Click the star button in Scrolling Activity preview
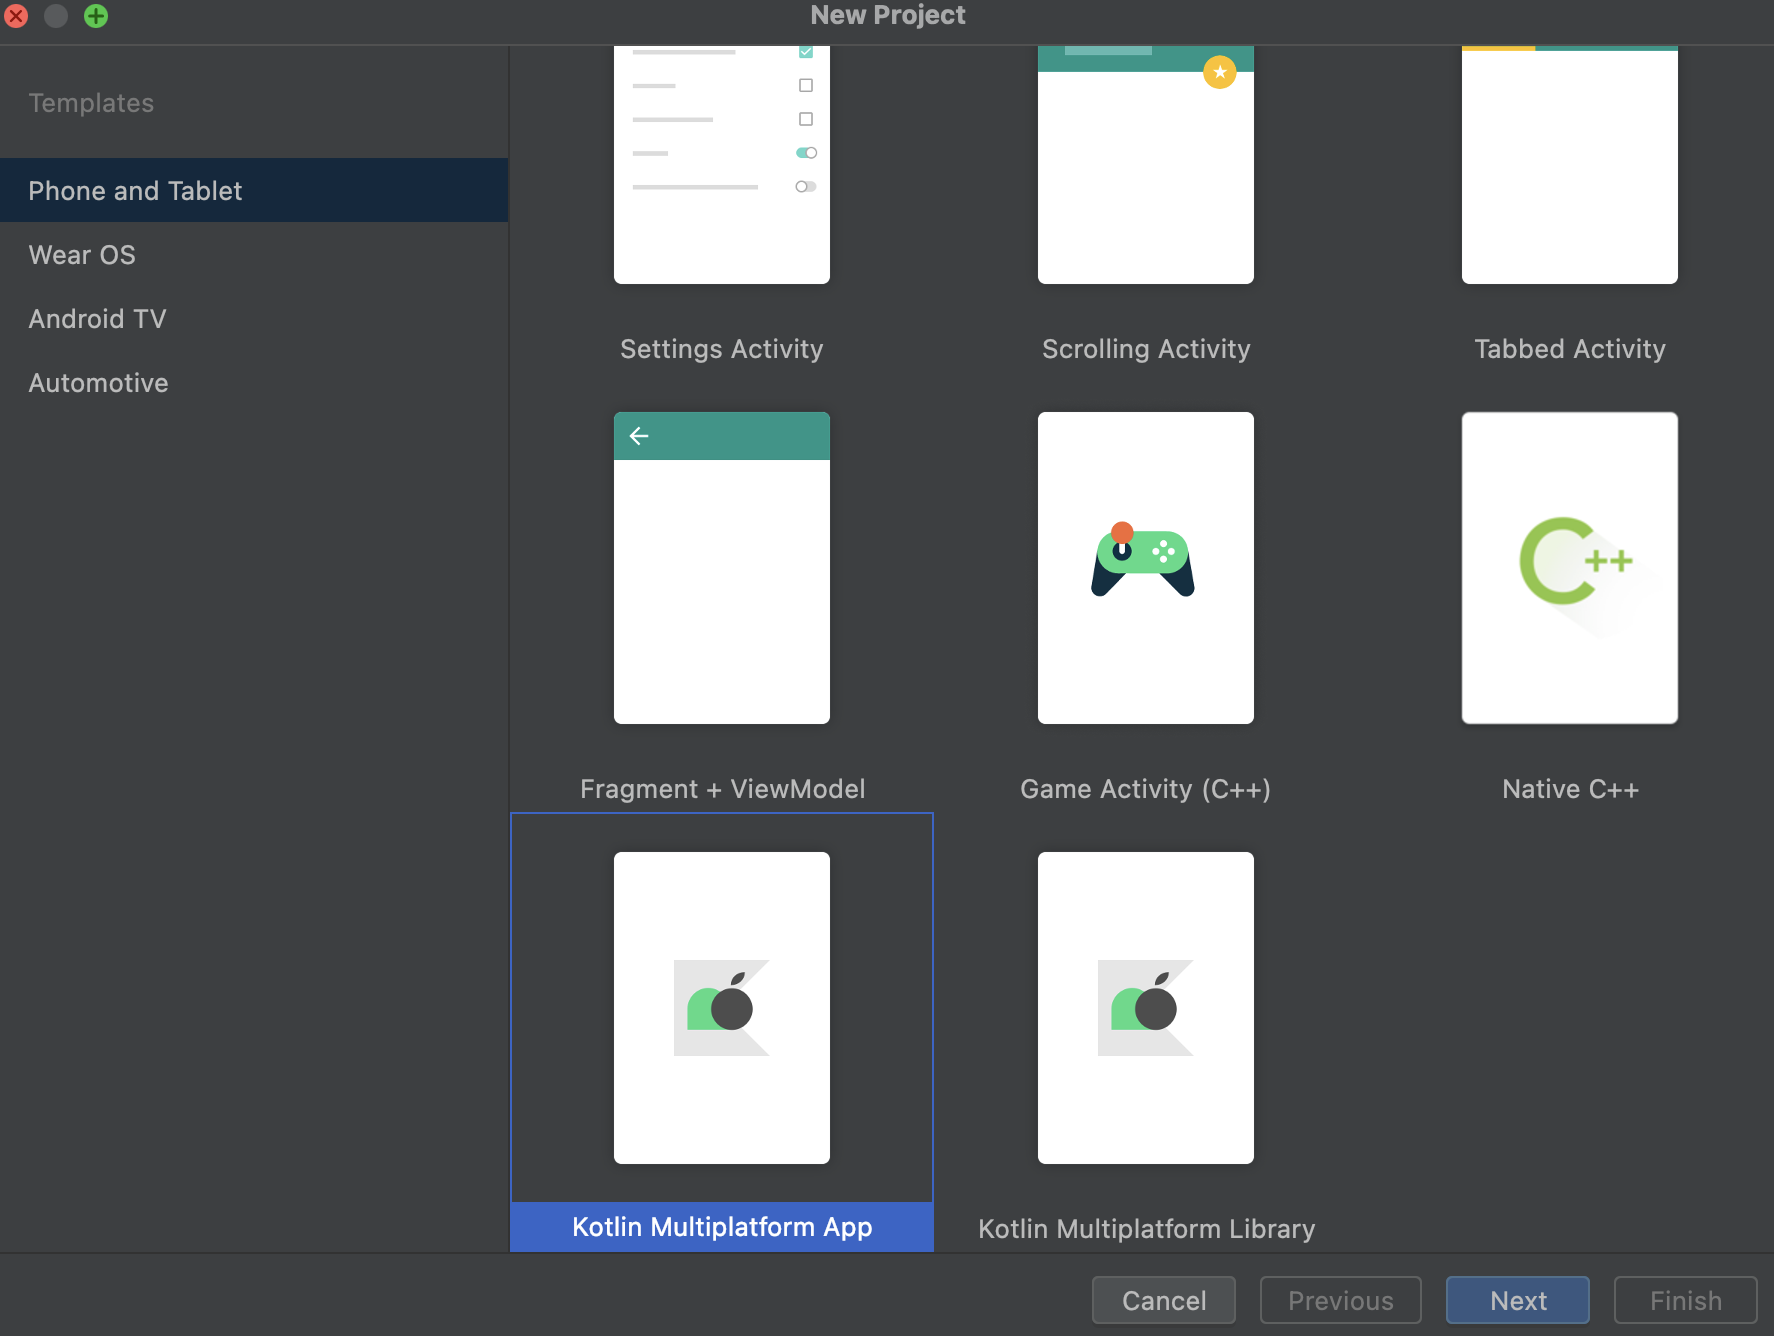This screenshot has width=1774, height=1336. [1219, 72]
